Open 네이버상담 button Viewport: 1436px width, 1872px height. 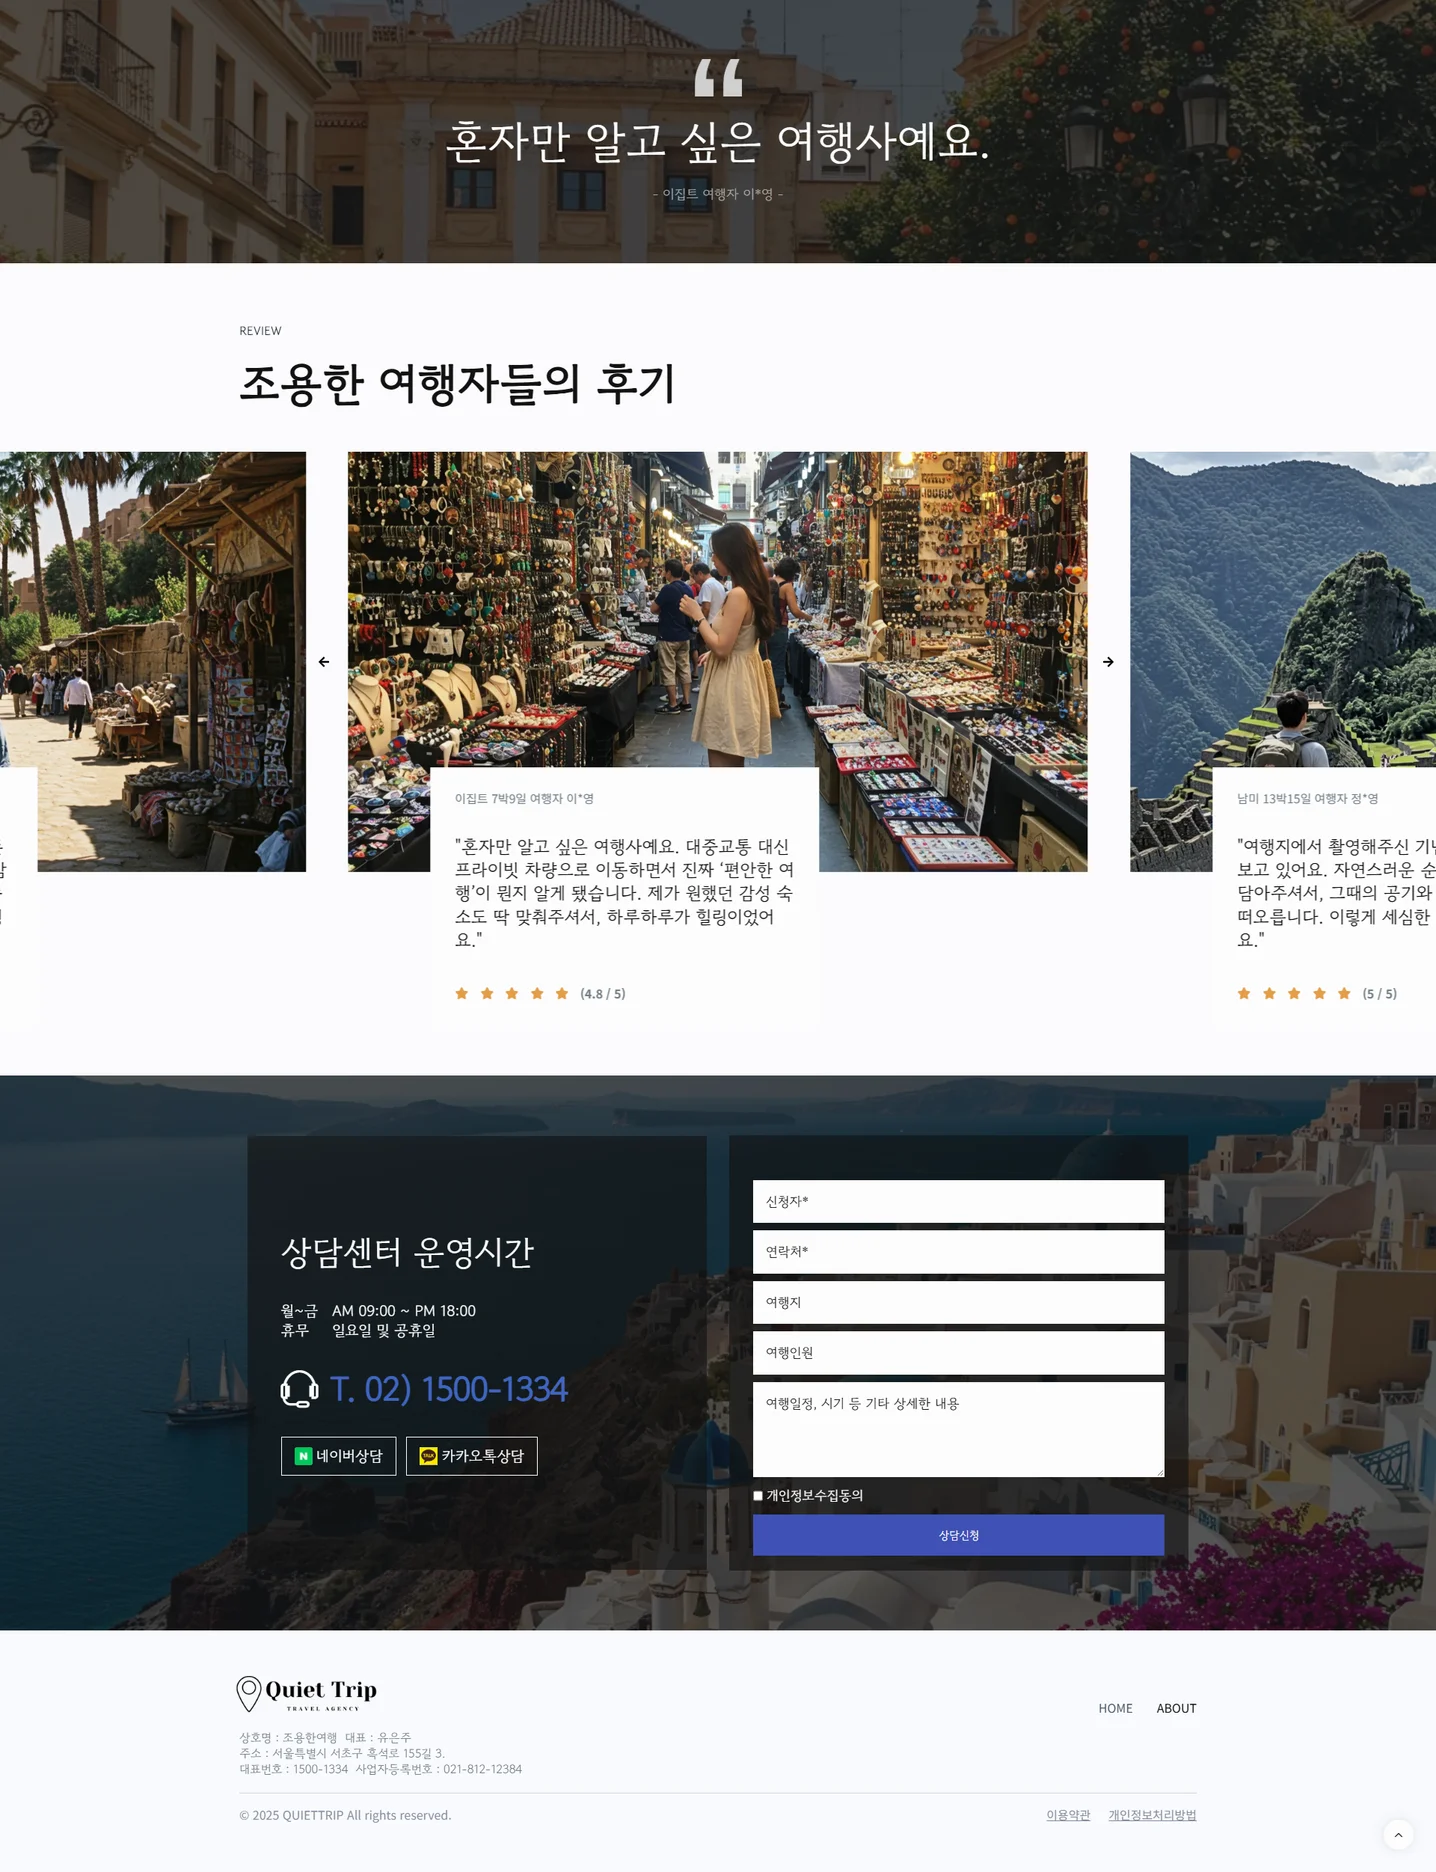click(x=338, y=1456)
